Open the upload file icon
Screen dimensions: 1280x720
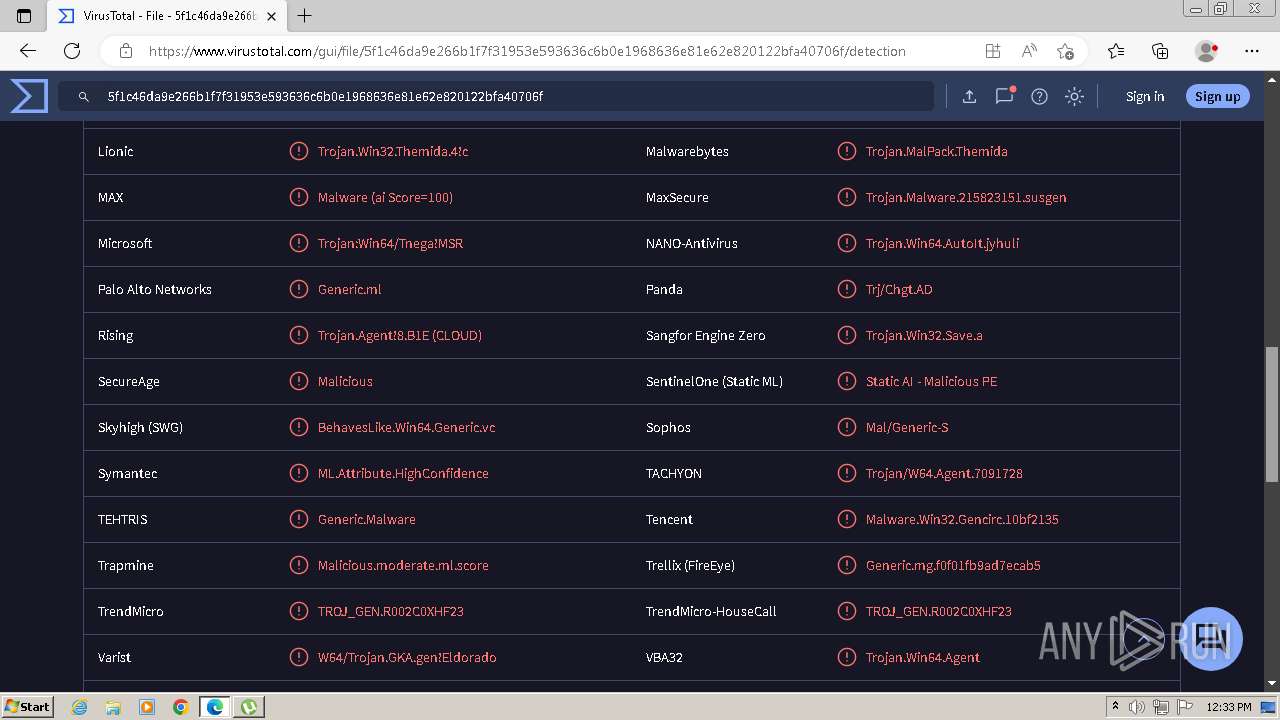pyautogui.click(x=969, y=96)
